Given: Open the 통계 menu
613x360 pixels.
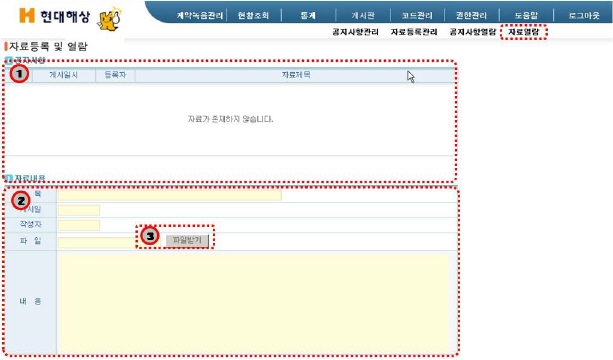Looking at the screenshot, I should [x=308, y=16].
